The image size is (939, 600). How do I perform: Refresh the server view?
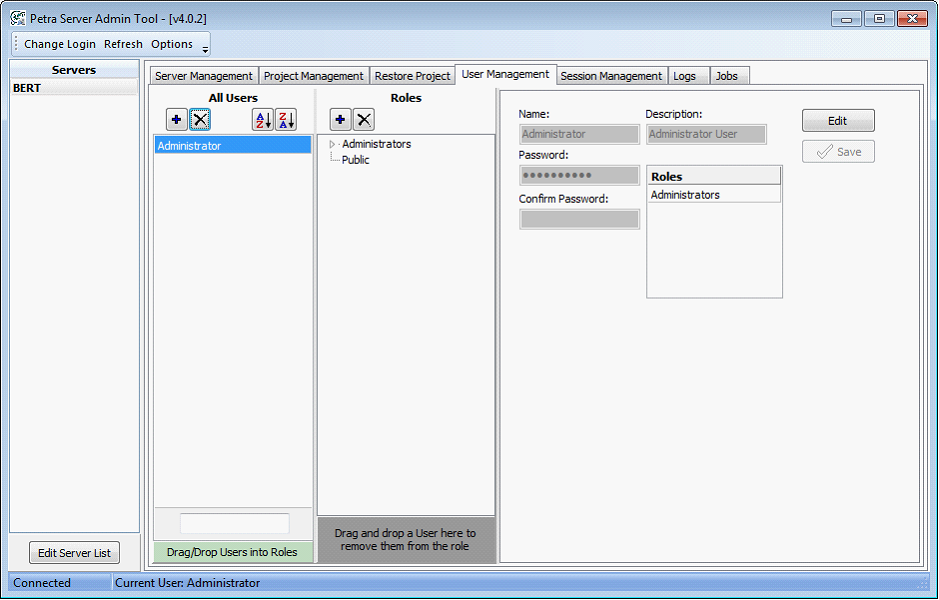[123, 44]
